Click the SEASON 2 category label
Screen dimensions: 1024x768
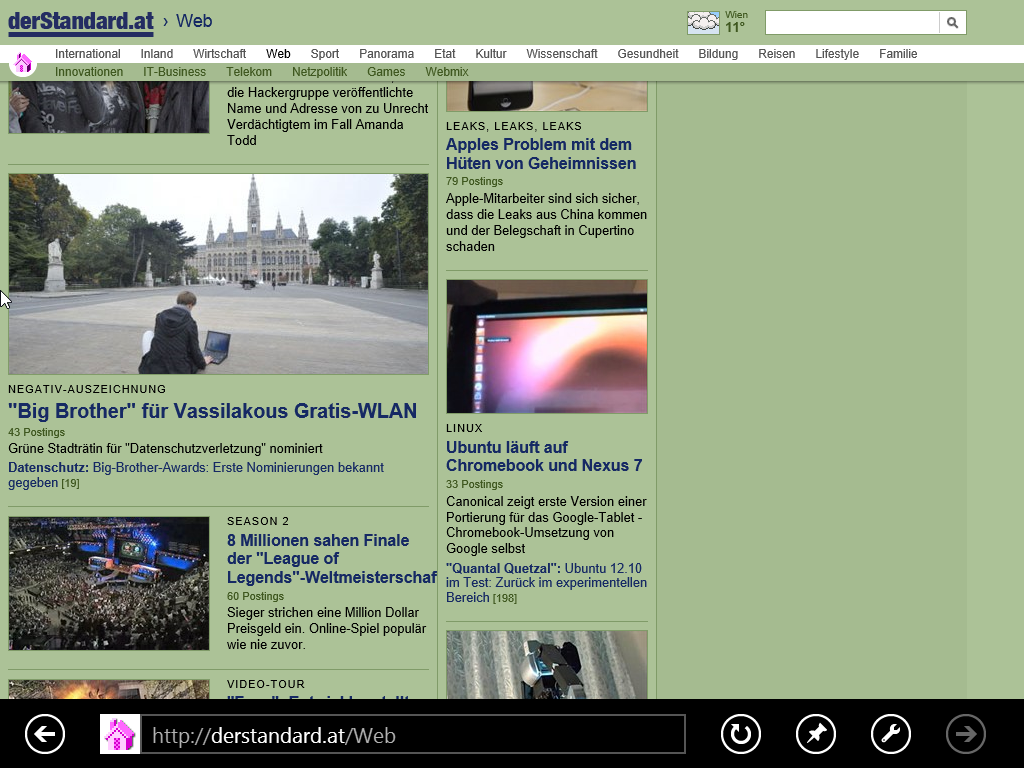click(x=258, y=521)
